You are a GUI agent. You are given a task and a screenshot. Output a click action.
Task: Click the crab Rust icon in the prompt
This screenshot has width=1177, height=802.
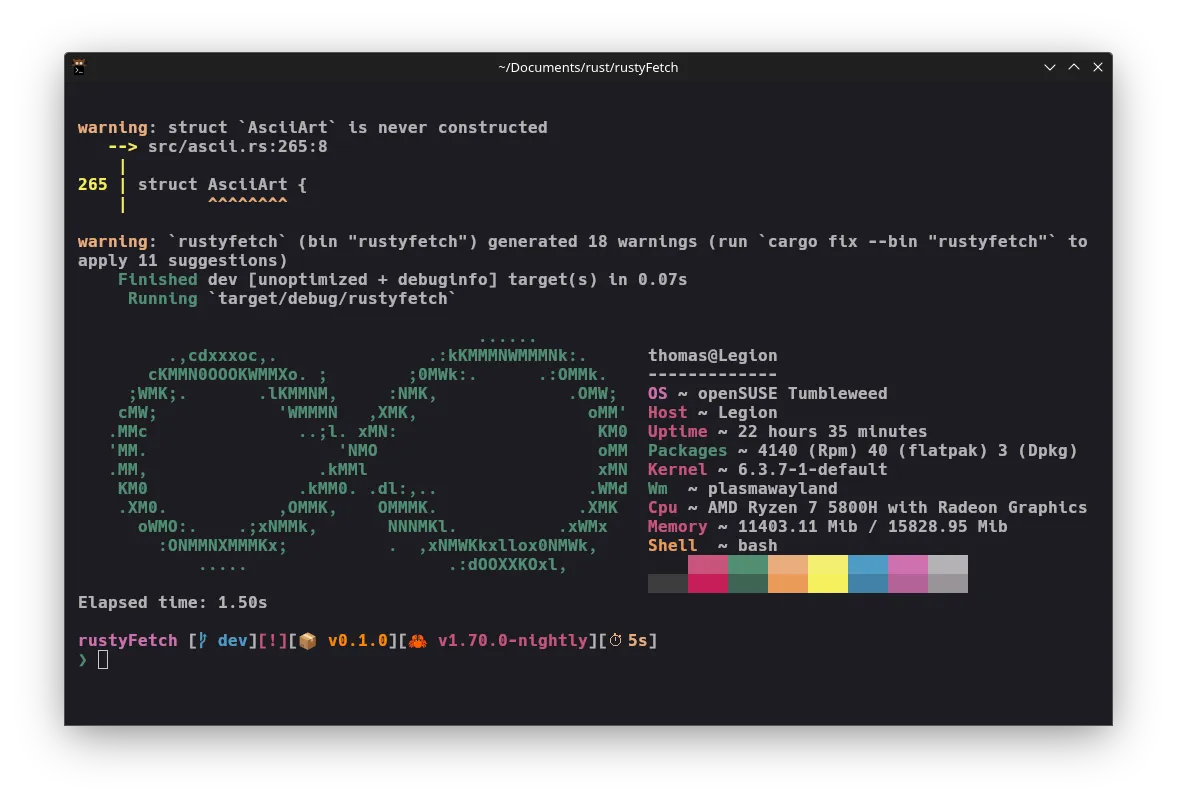coord(418,641)
